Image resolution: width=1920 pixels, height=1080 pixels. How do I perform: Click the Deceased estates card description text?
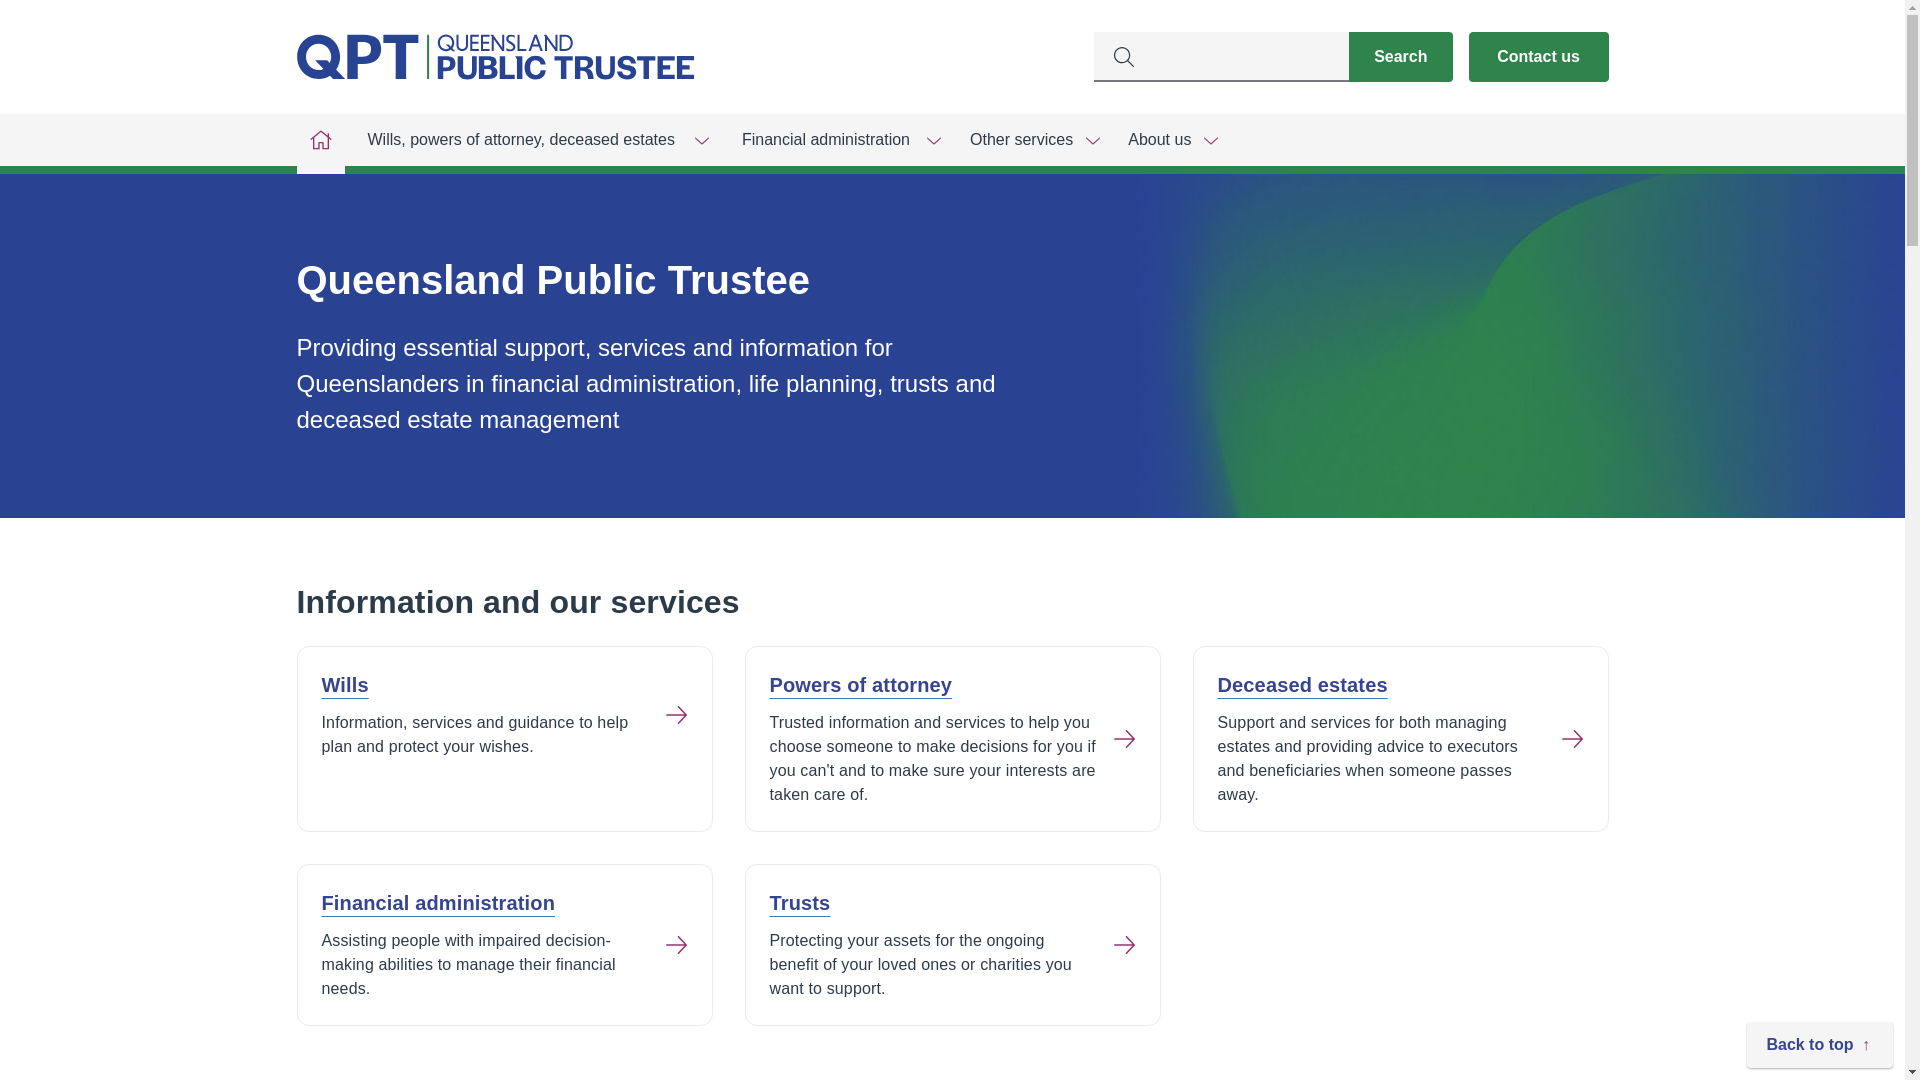point(1368,759)
